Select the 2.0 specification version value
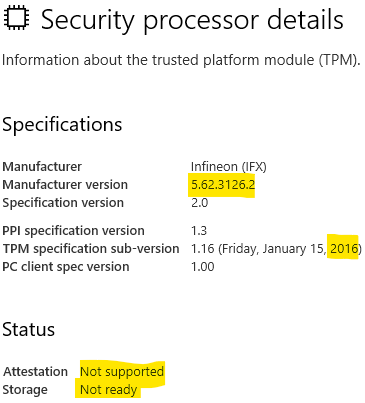365x403 pixels. pos(199,203)
